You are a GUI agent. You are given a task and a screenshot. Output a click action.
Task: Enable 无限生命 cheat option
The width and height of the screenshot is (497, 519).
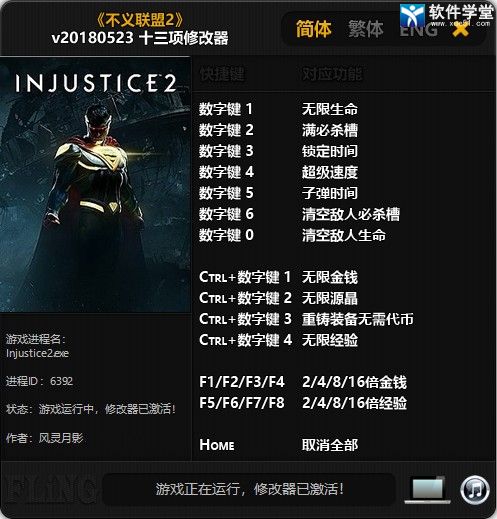click(x=330, y=109)
